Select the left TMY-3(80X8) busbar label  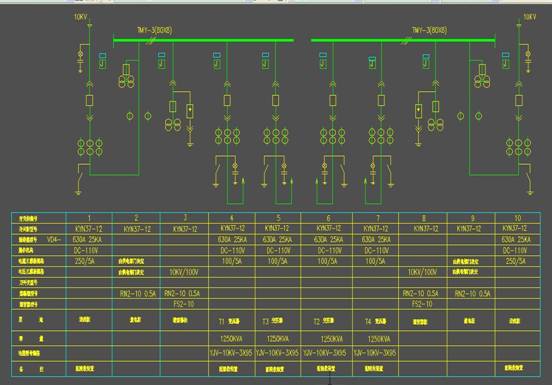coord(155,30)
